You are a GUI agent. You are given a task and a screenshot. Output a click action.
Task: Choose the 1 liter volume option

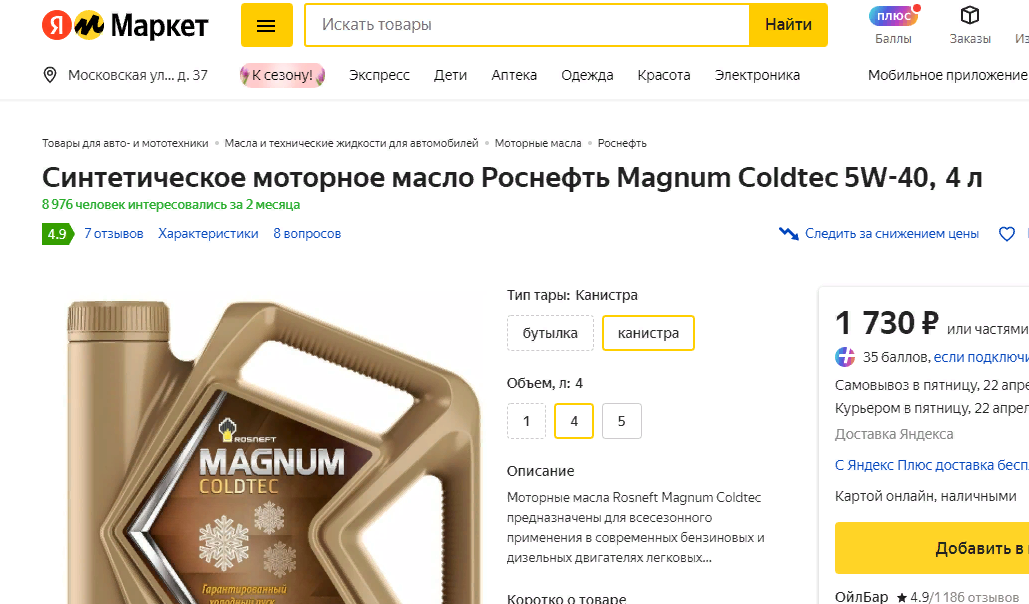(x=526, y=421)
